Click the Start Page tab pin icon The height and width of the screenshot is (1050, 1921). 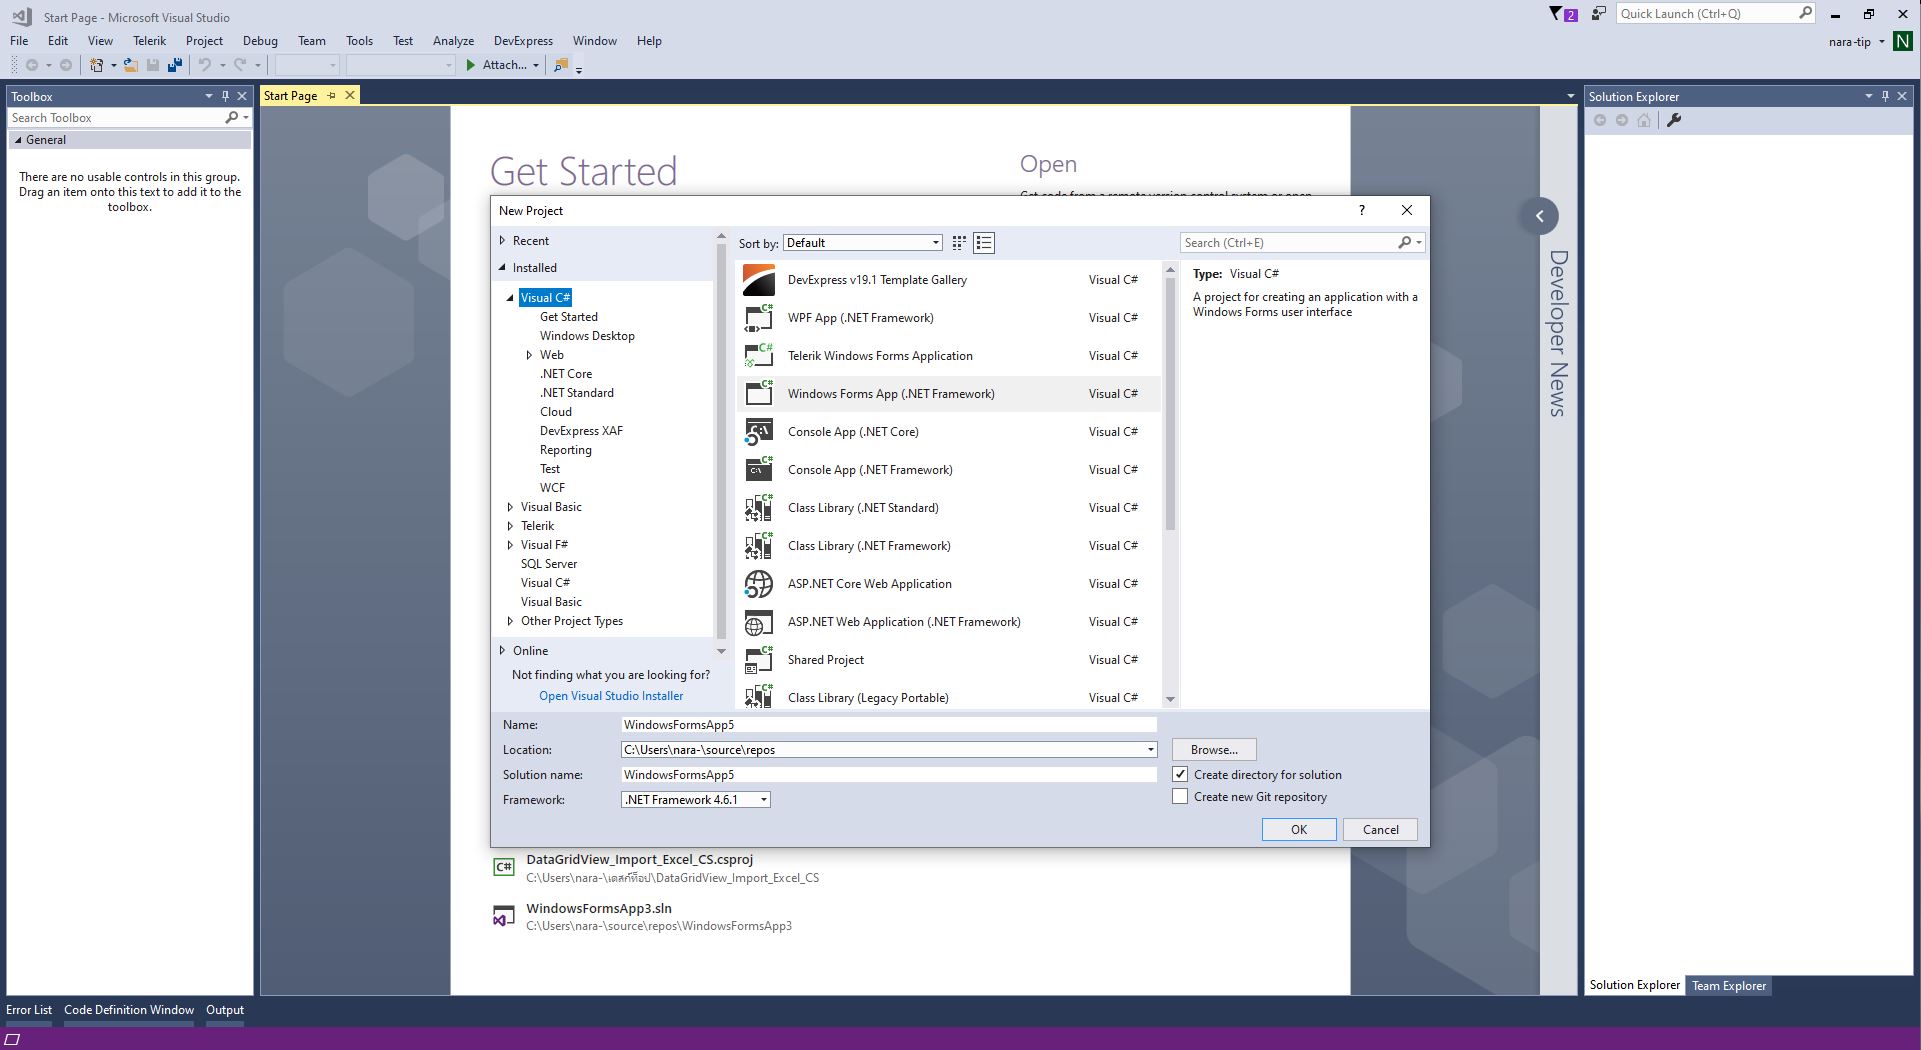coord(332,95)
